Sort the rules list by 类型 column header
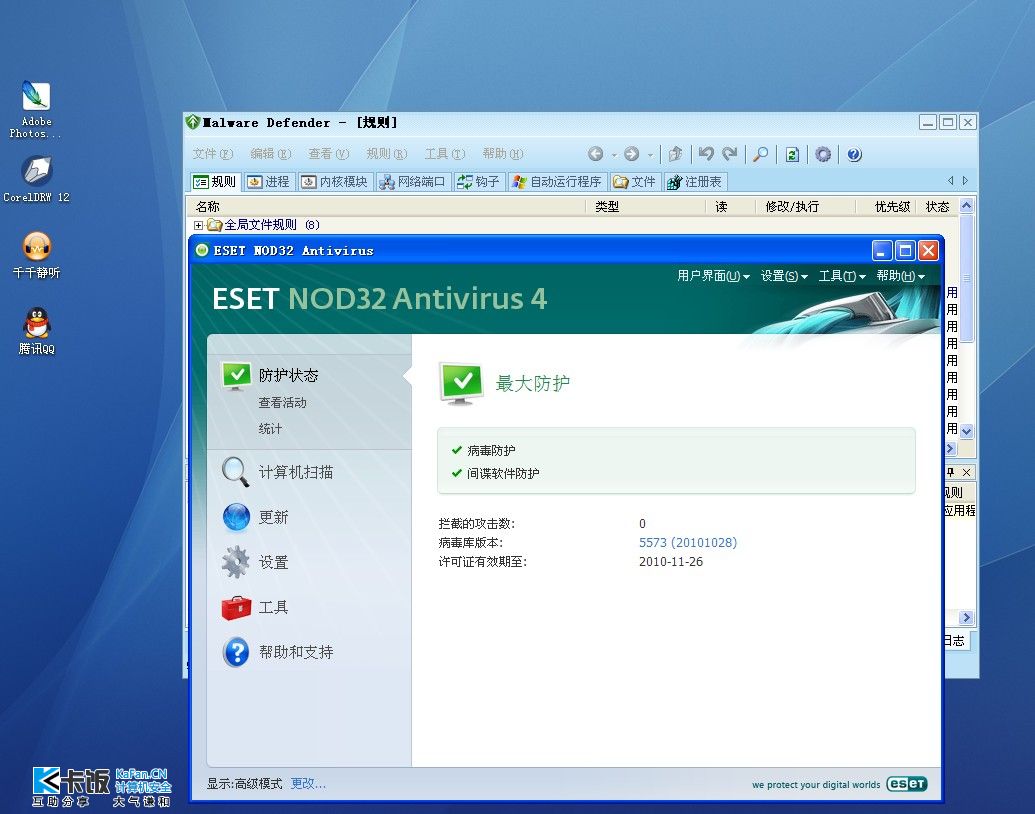Image resolution: width=1035 pixels, height=814 pixels. click(x=645, y=207)
